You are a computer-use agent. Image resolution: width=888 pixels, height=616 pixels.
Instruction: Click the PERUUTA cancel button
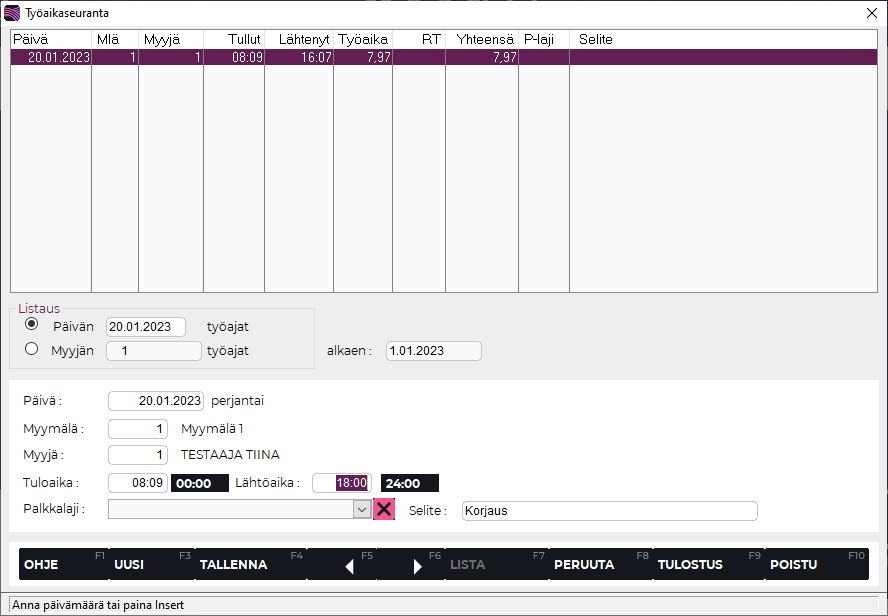pyautogui.click(x=594, y=564)
